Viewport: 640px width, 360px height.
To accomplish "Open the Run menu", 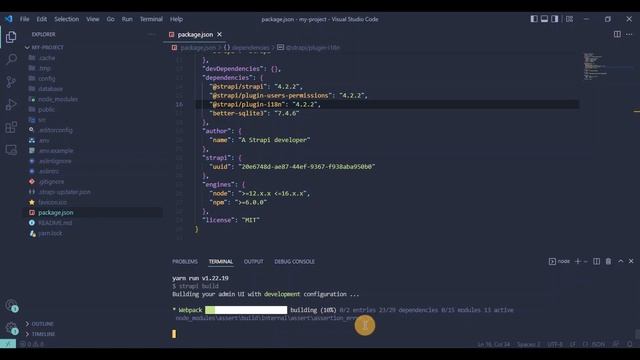I will click(127, 19).
